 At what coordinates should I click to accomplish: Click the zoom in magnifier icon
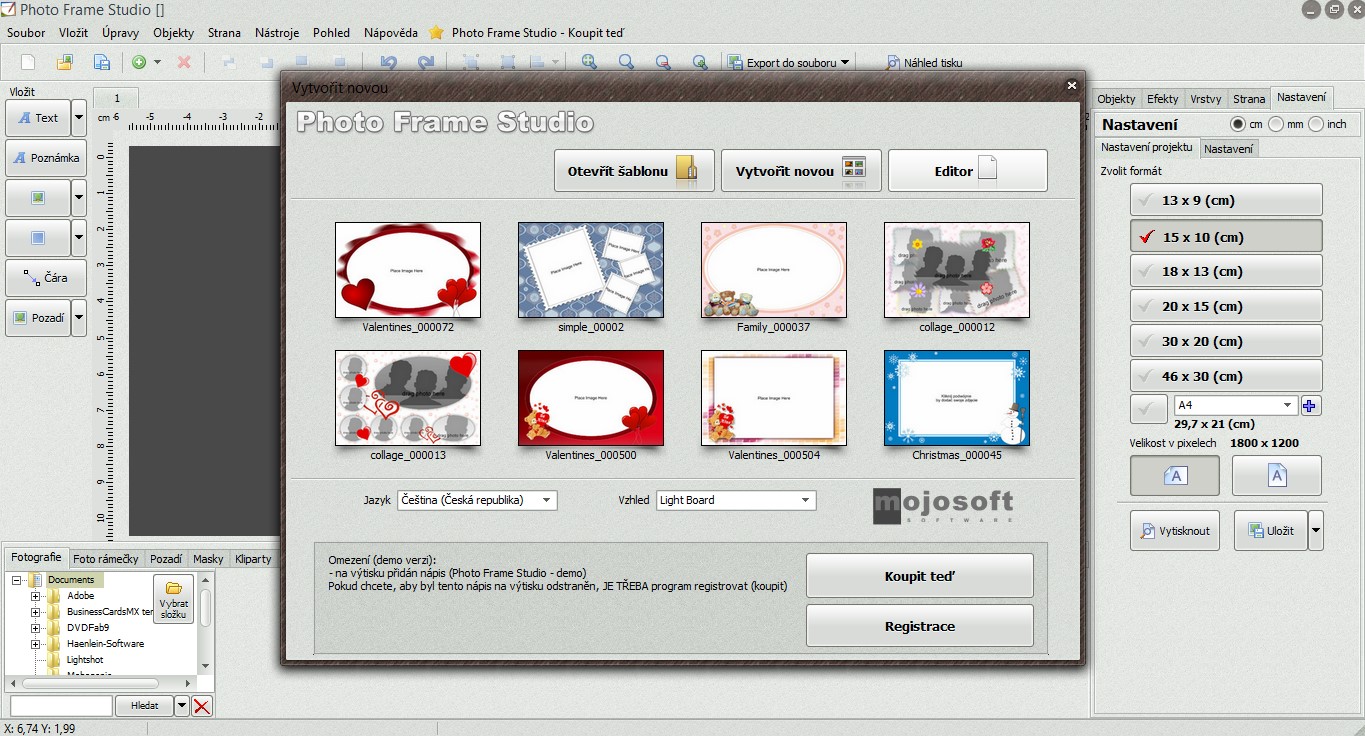coord(589,62)
